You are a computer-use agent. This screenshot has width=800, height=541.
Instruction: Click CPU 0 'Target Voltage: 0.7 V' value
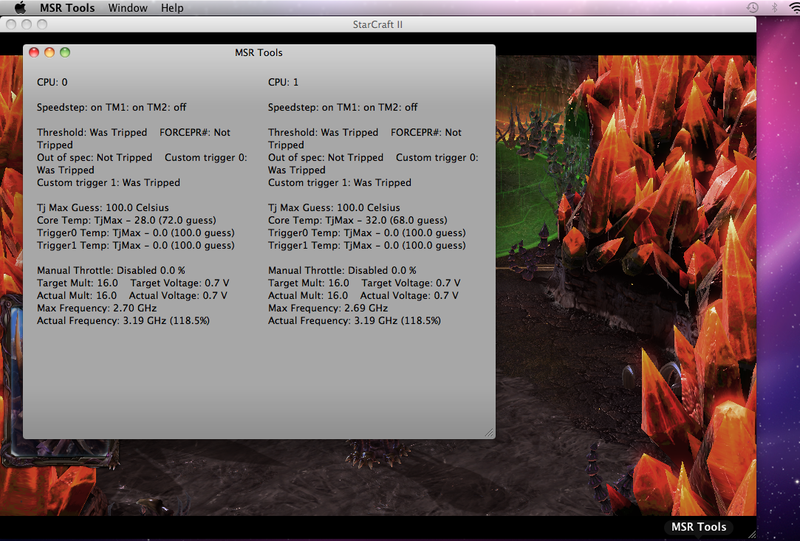coord(180,283)
